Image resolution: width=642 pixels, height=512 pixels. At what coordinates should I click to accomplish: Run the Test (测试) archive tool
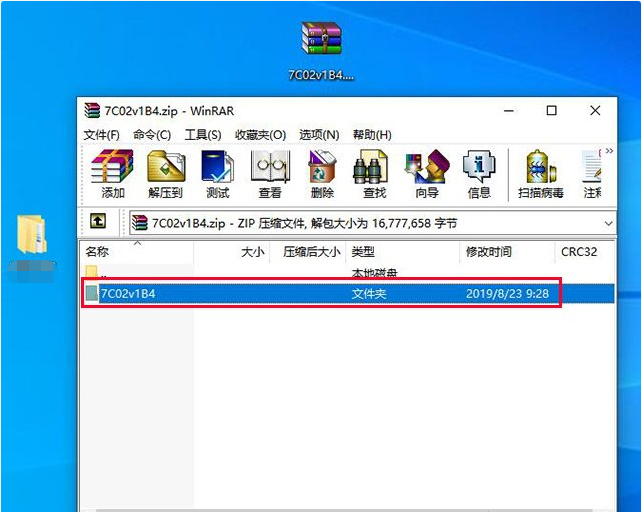point(217,174)
